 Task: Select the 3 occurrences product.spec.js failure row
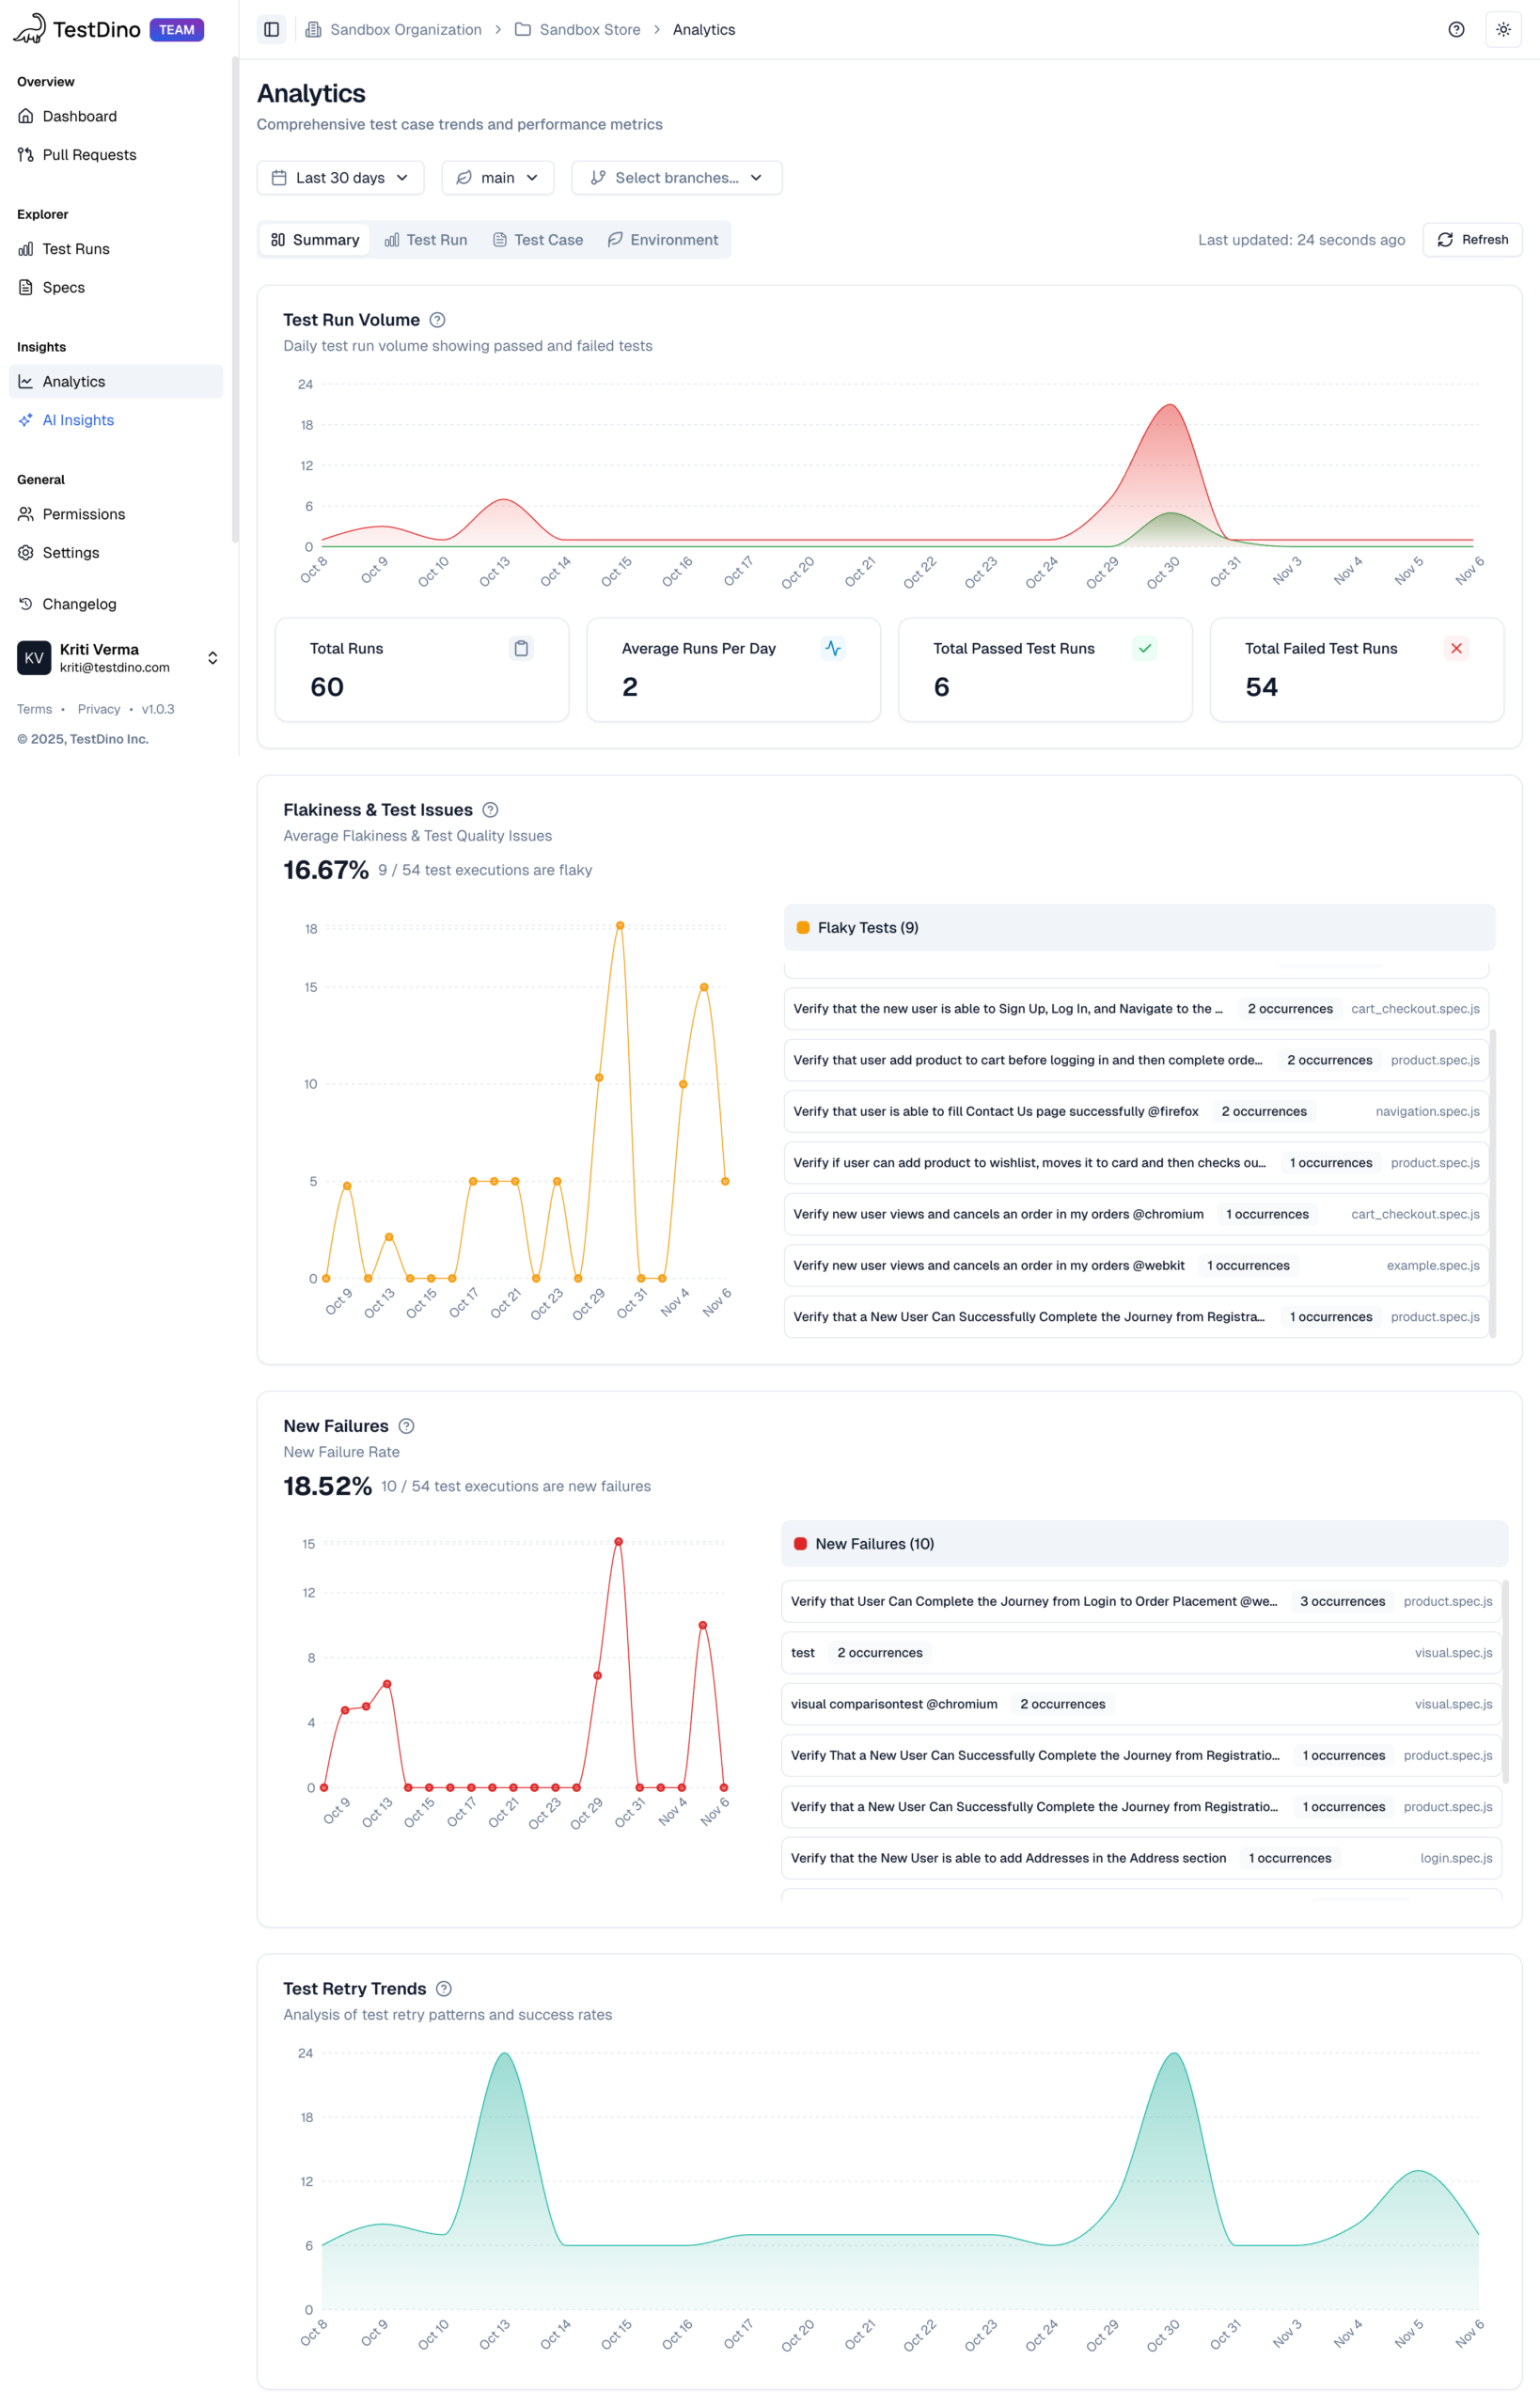(x=1140, y=1601)
